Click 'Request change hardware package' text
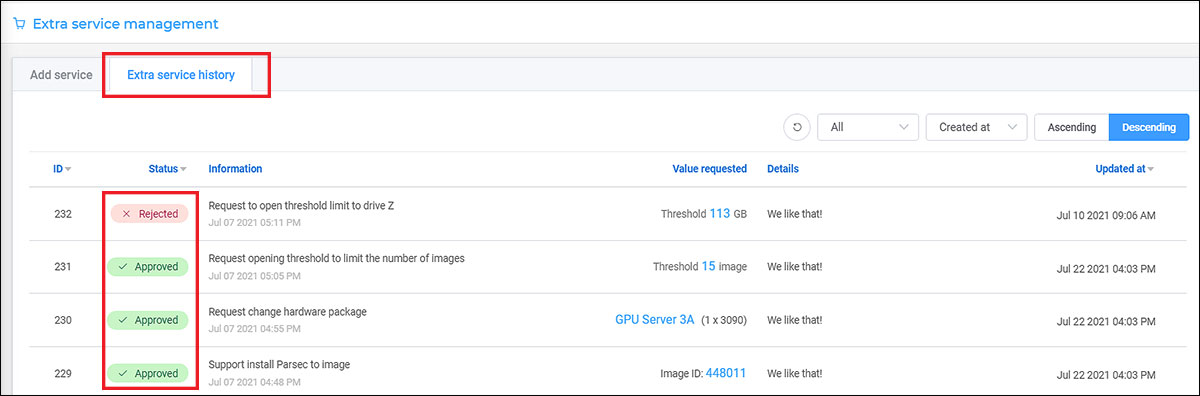The image size is (1200, 396). pyautogui.click(x=287, y=311)
